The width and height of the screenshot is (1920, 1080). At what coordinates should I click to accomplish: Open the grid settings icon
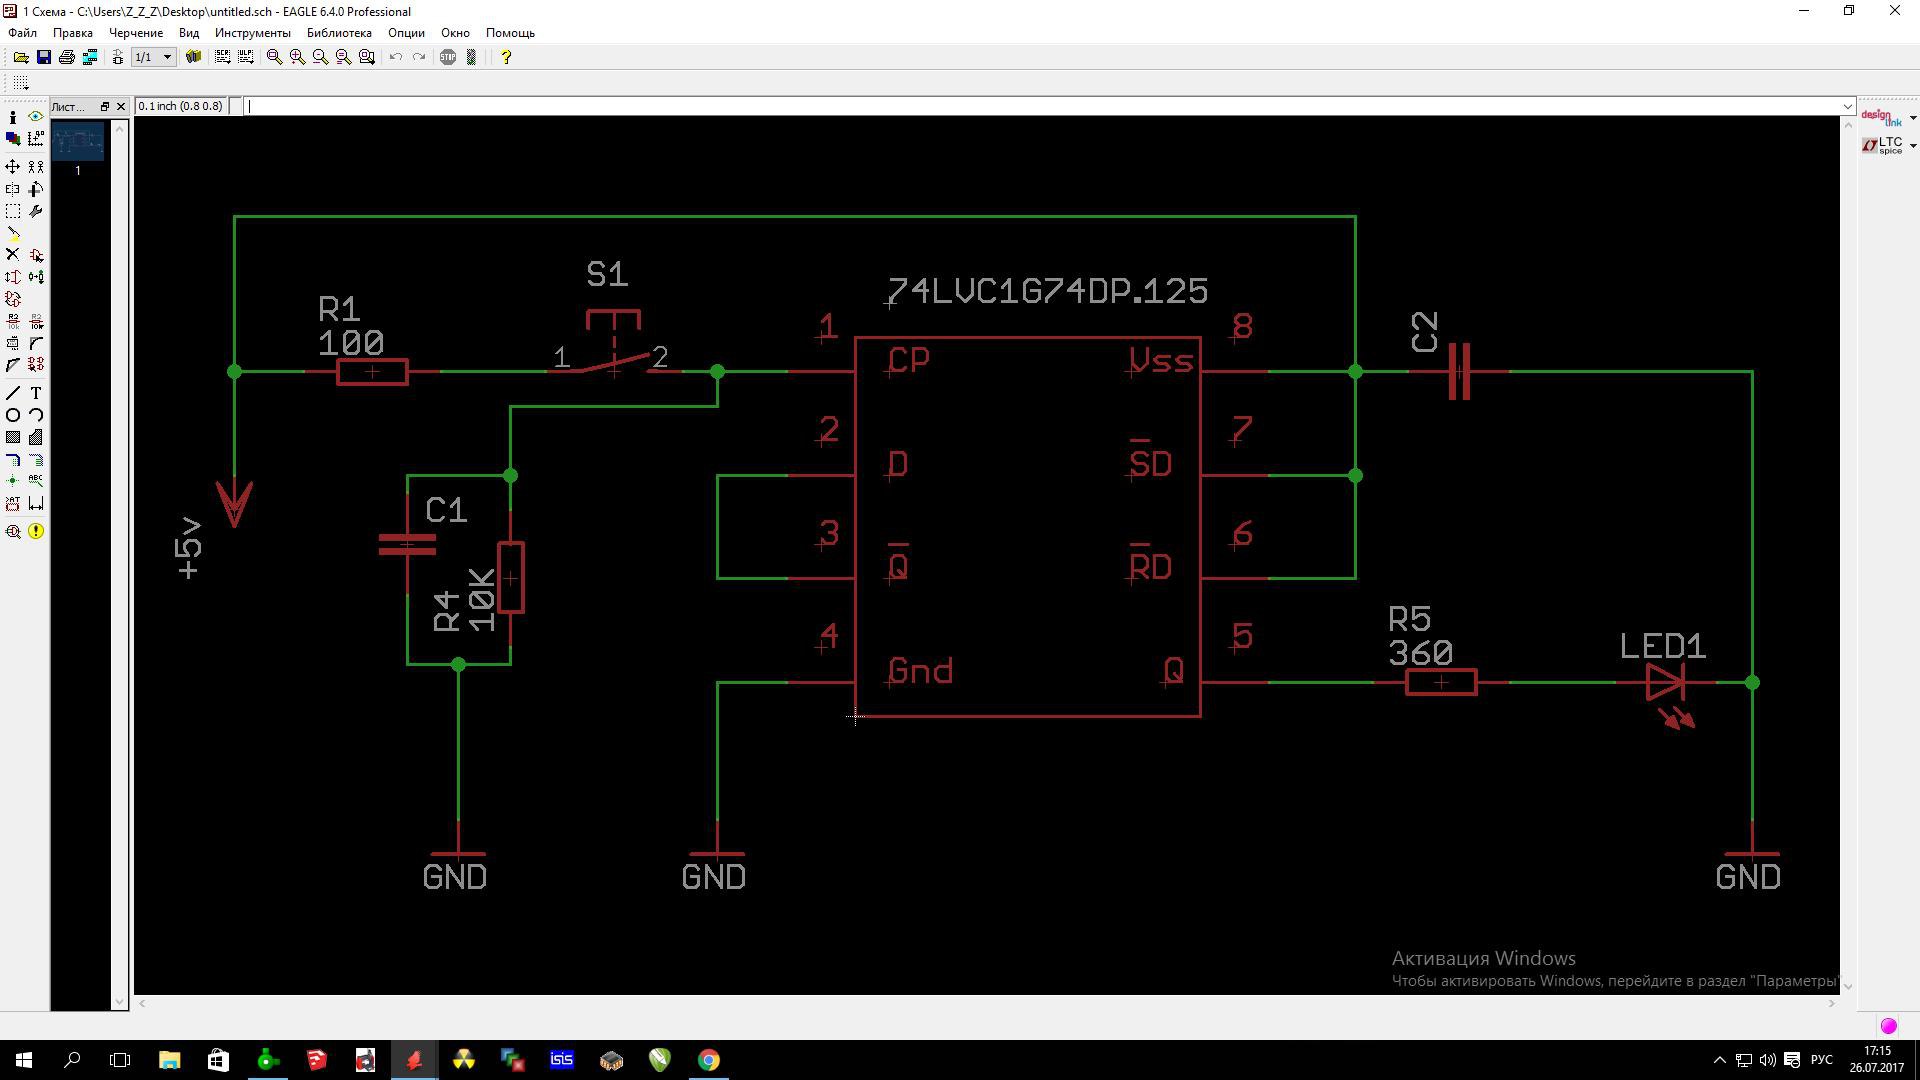[21, 83]
